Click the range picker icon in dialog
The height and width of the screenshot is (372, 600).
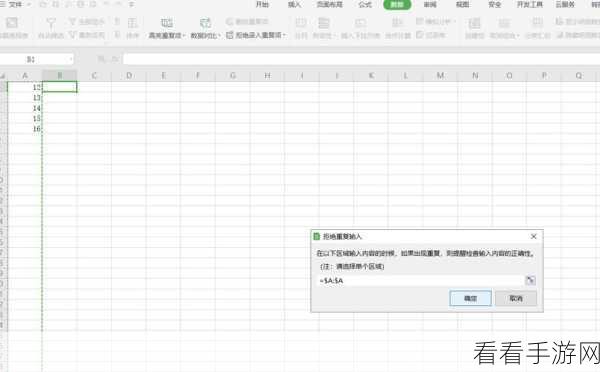[x=530, y=281]
